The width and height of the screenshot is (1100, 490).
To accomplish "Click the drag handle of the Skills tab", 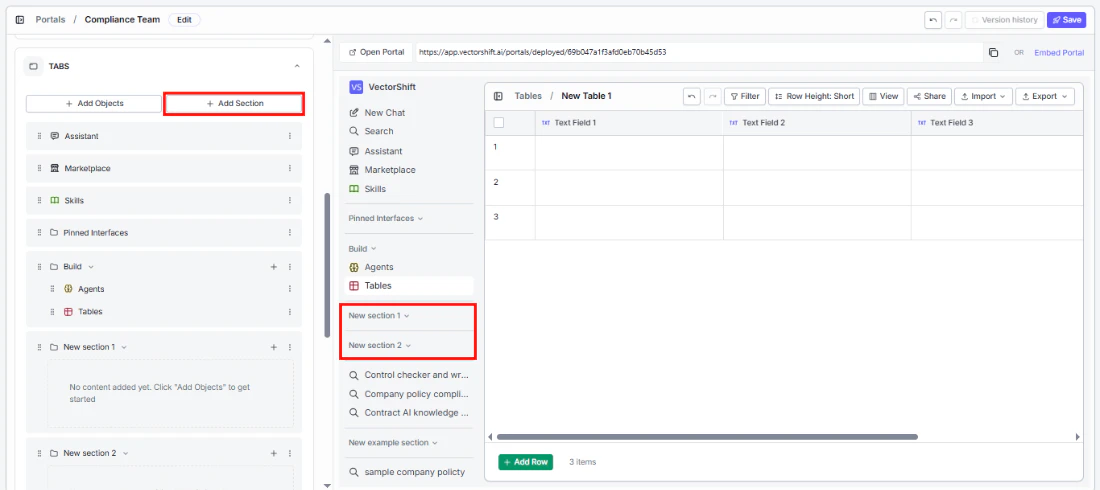I will 39,201.
